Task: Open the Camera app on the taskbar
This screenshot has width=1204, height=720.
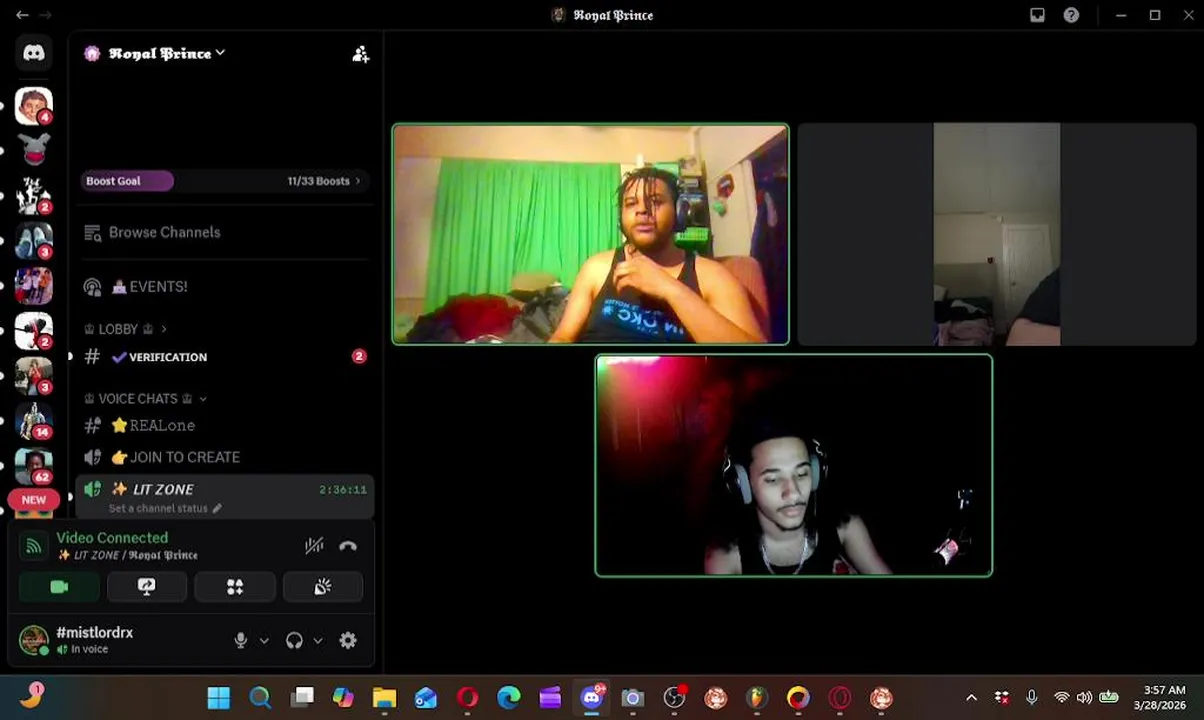Action: [x=633, y=697]
